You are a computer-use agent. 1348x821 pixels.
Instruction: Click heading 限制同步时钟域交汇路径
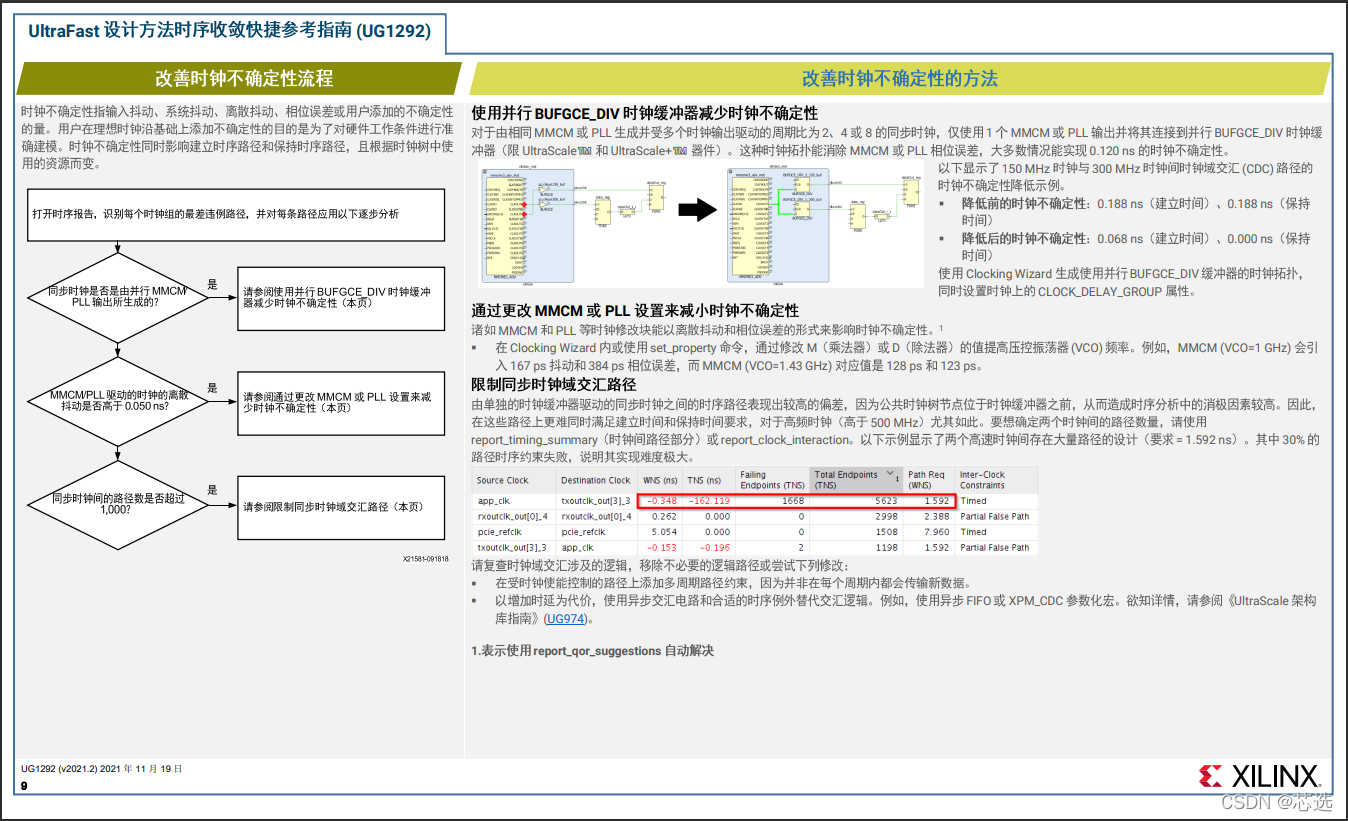[x=554, y=385]
